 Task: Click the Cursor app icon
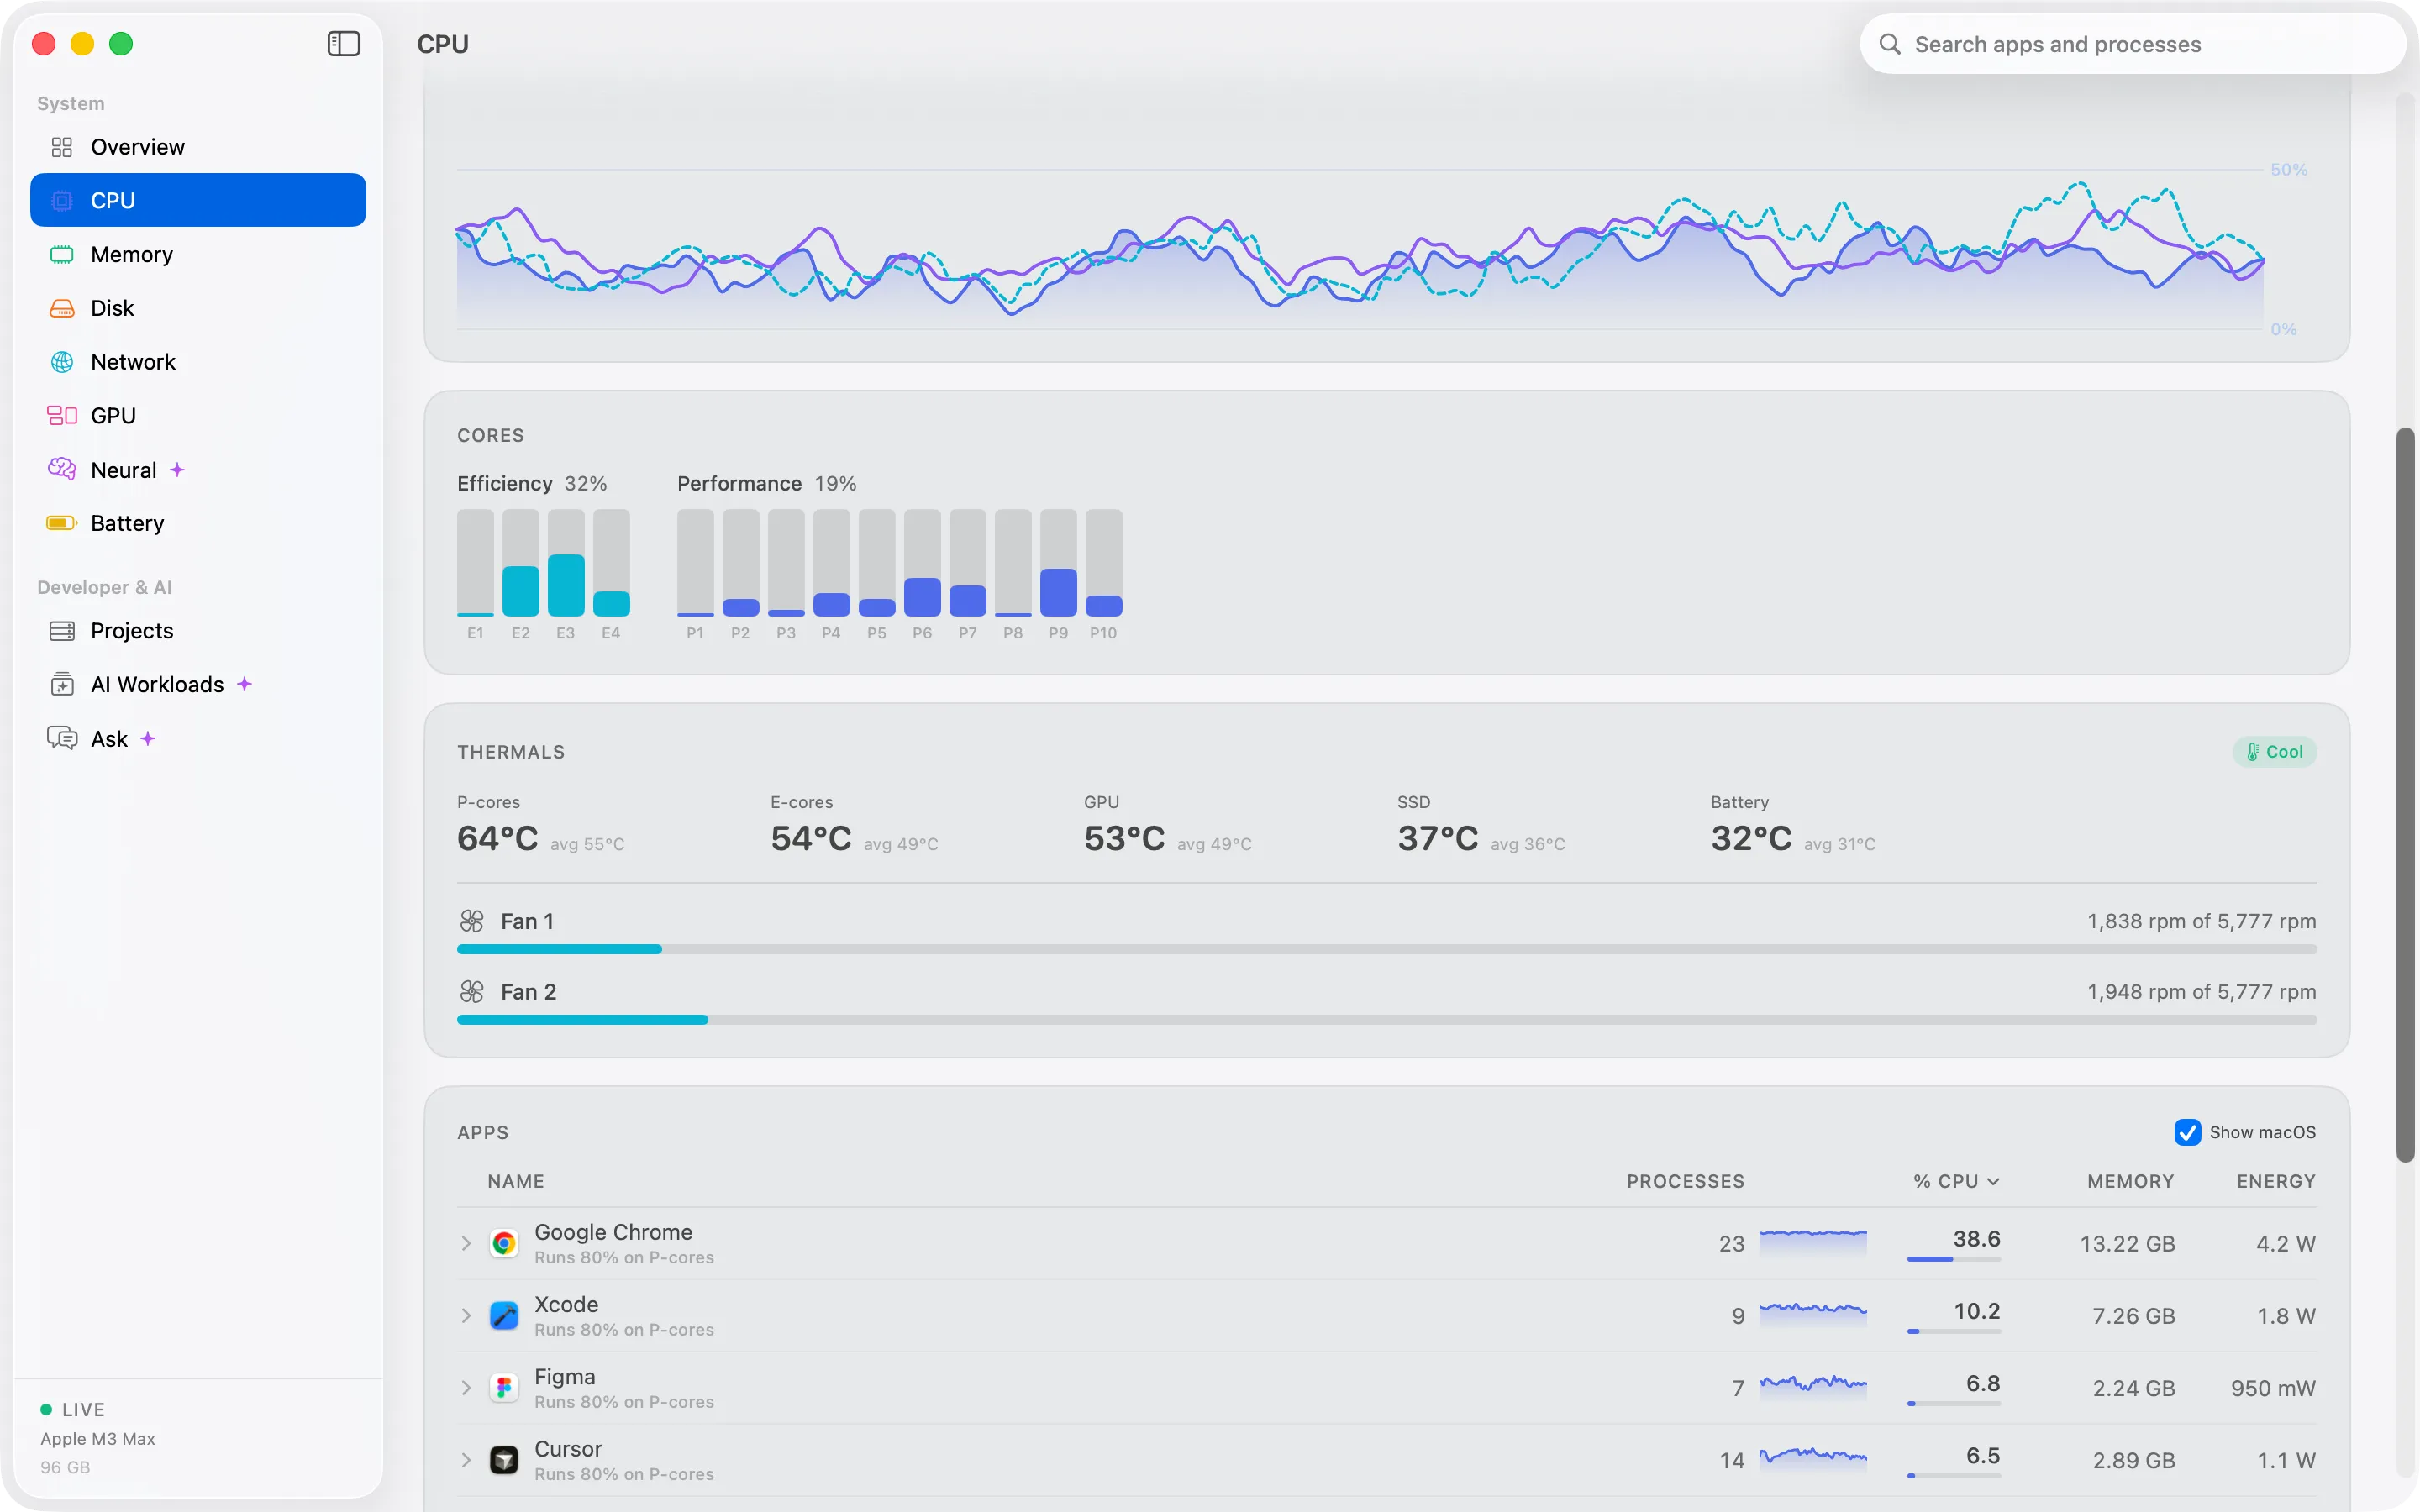click(504, 1460)
